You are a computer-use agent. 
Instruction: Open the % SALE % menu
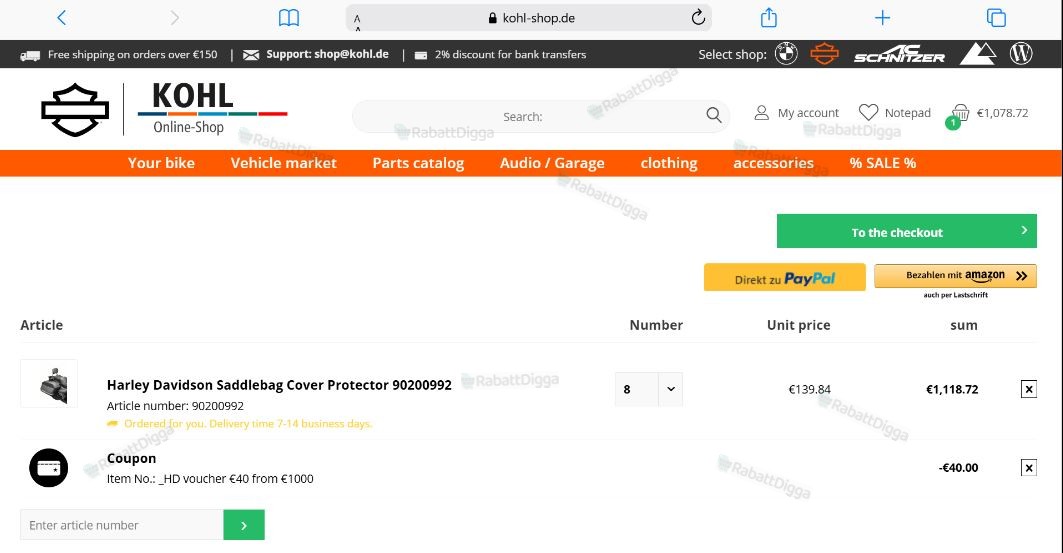point(883,163)
